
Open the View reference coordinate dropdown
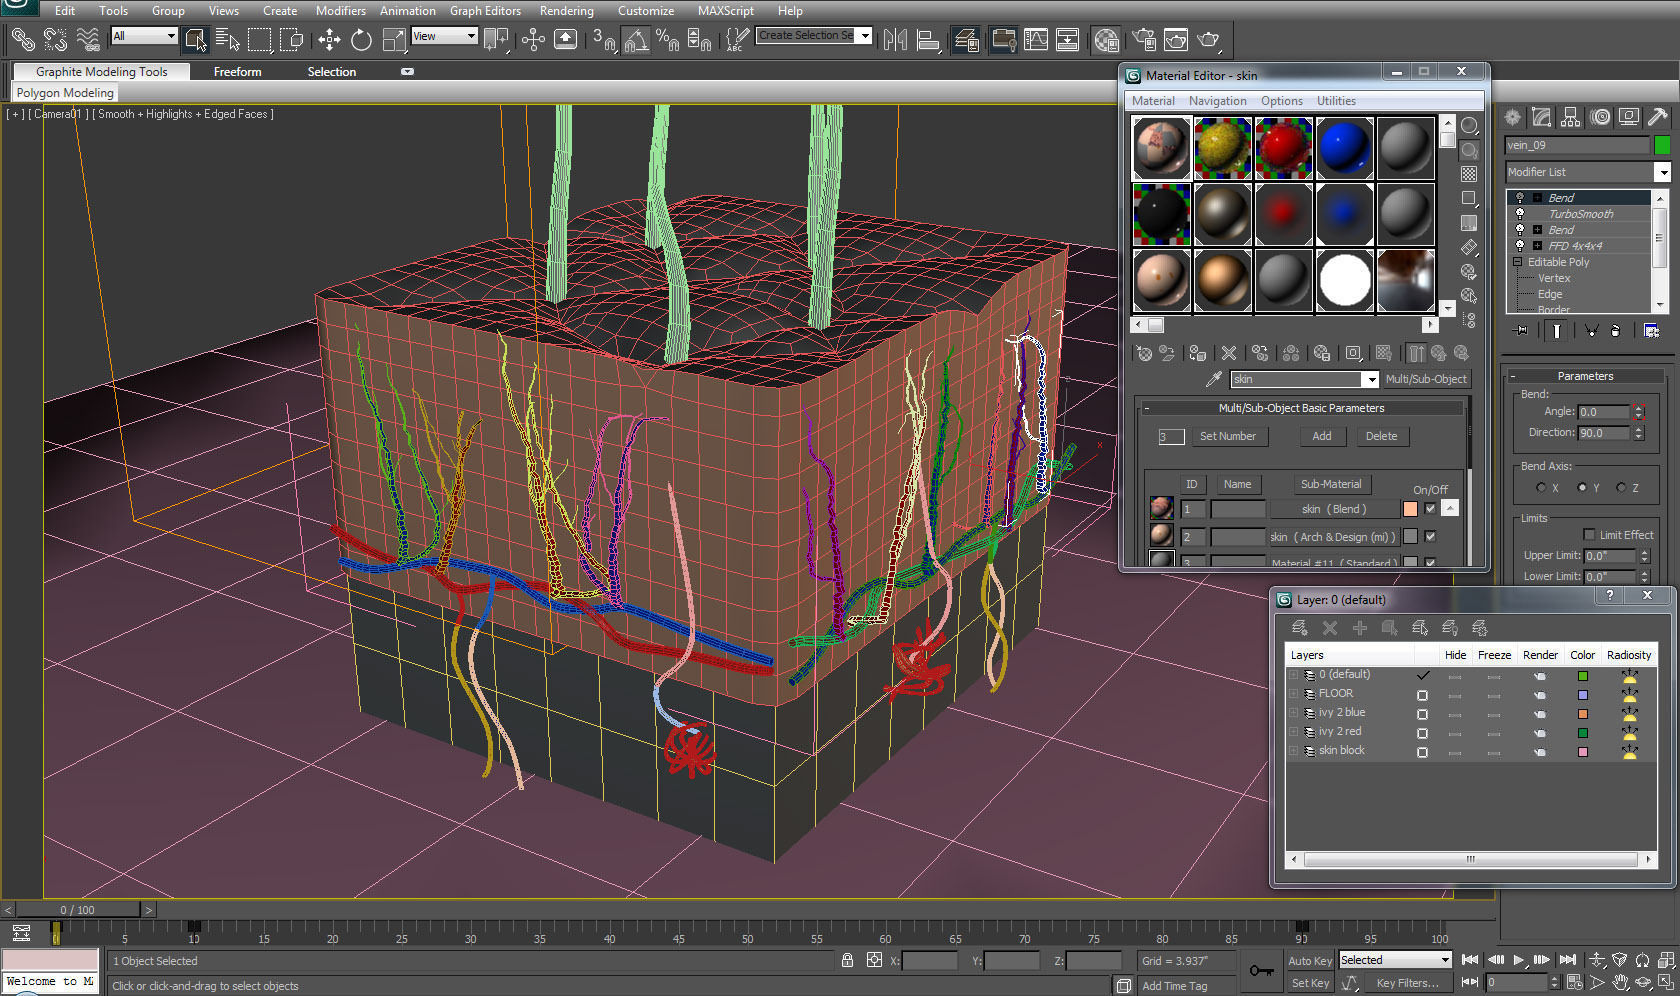pyautogui.click(x=444, y=36)
